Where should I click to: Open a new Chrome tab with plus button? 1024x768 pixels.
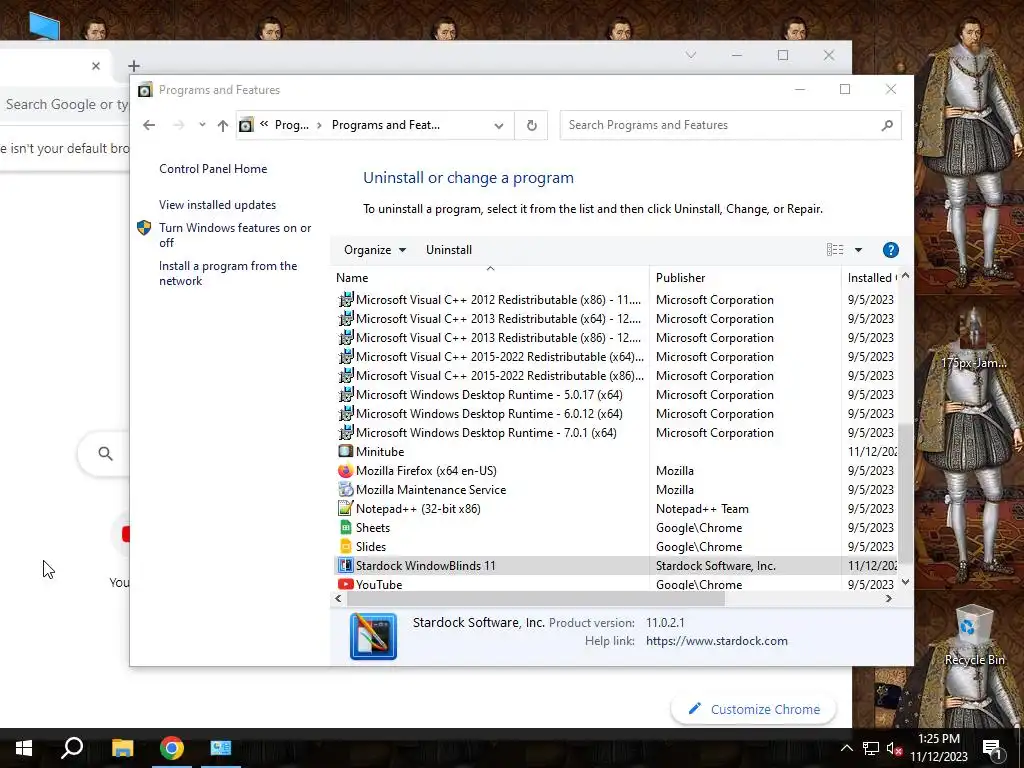point(134,65)
